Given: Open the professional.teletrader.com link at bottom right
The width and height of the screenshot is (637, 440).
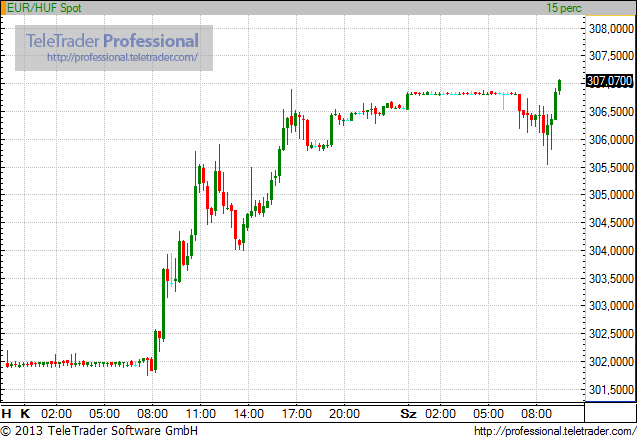Looking at the screenshot, I should click(x=555, y=431).
